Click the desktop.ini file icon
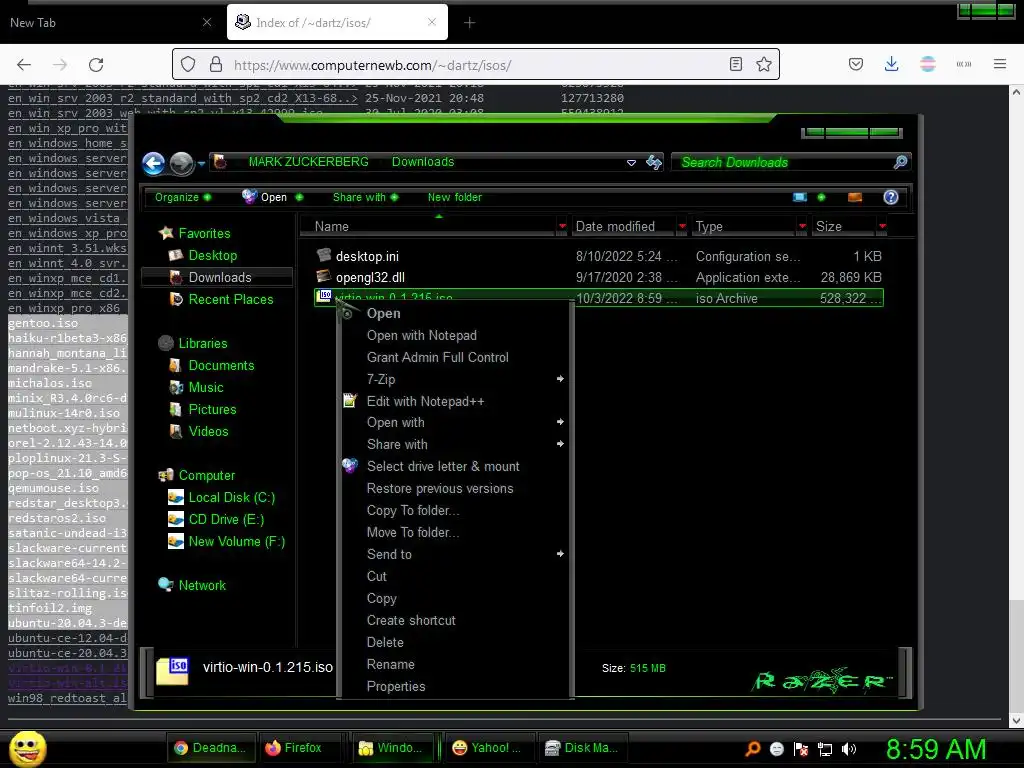1024x768 pixels. (x=324, y=255)
